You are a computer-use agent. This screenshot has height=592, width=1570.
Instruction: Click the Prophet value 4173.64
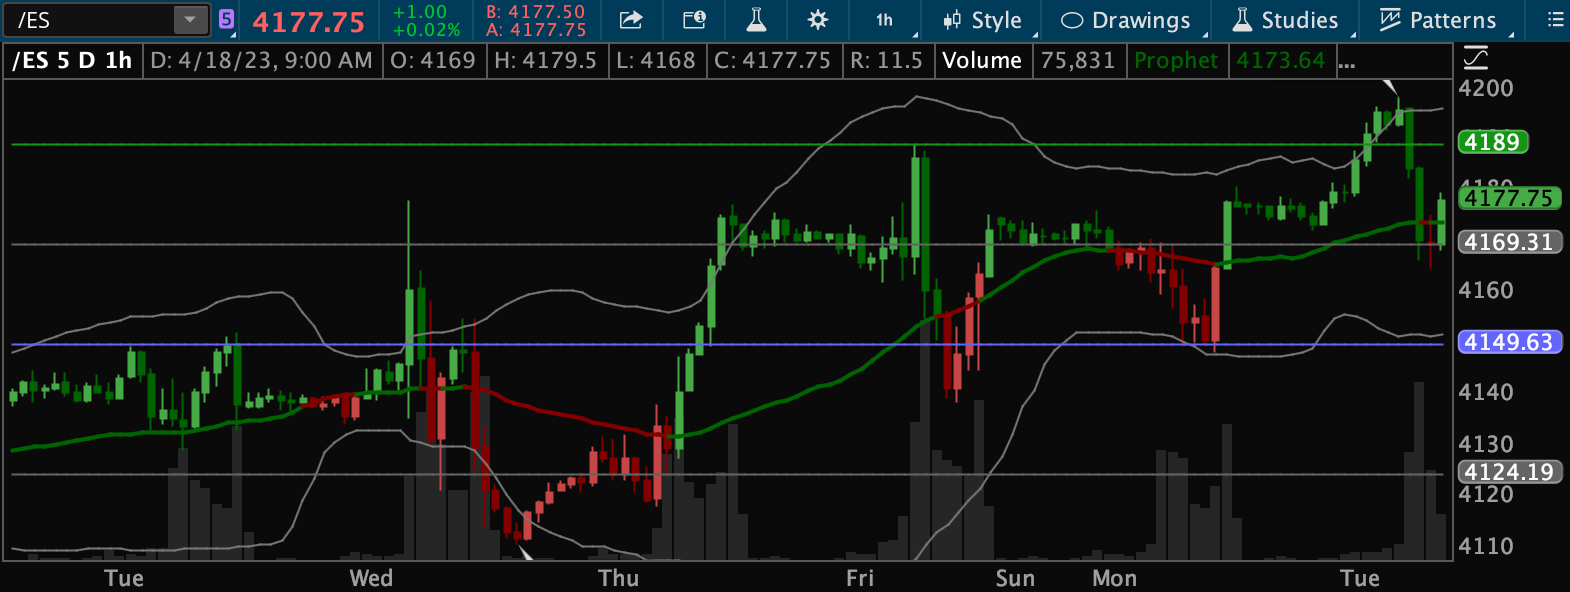click(x=1281, y=61)
